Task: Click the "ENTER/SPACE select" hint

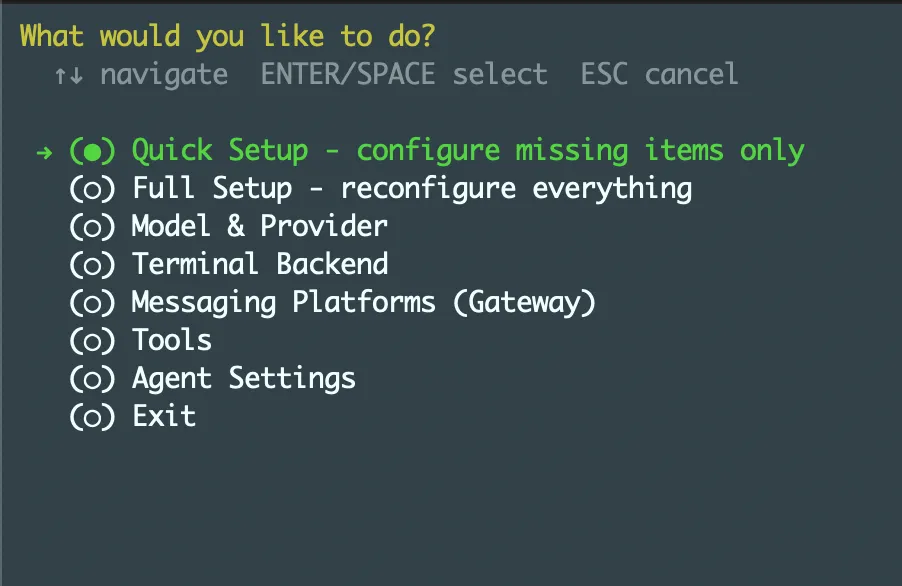Action: click(404, 75)
